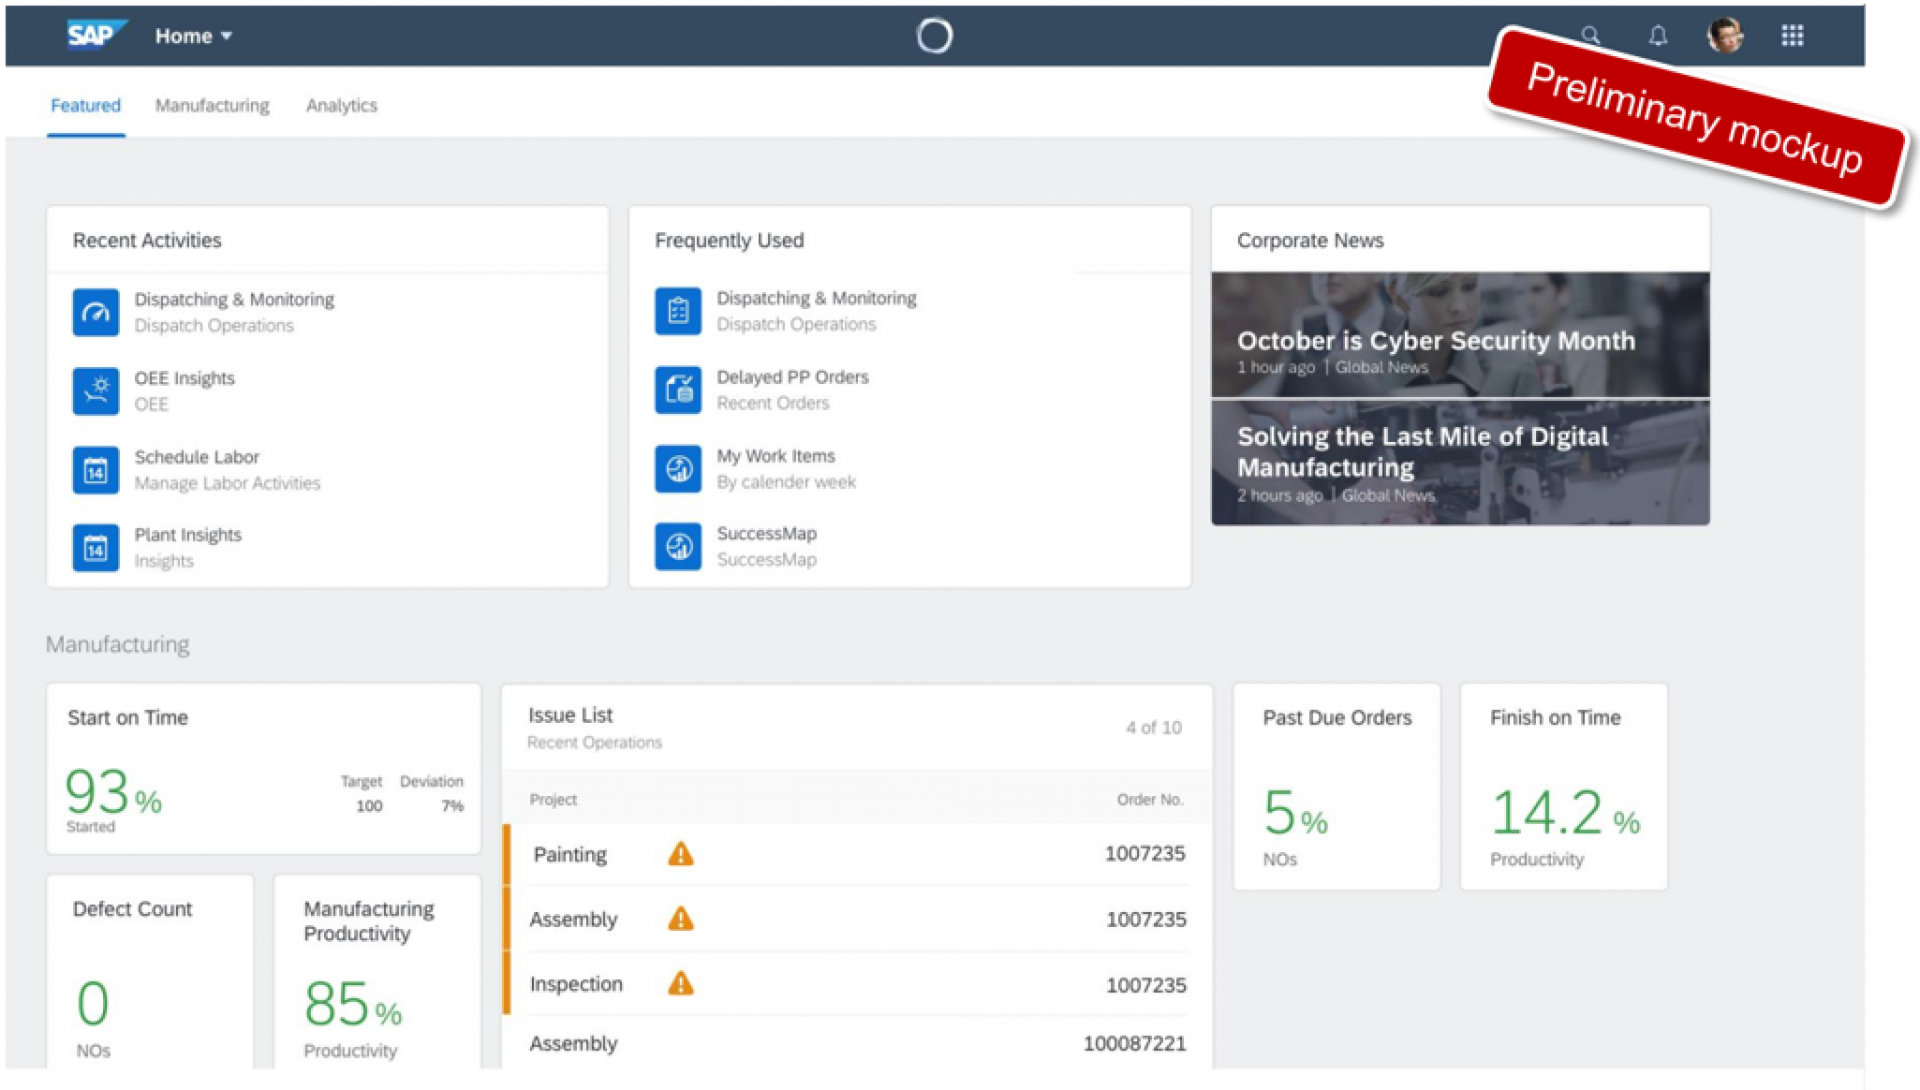Click Delayed PP Orders icon

click(678, 390)
